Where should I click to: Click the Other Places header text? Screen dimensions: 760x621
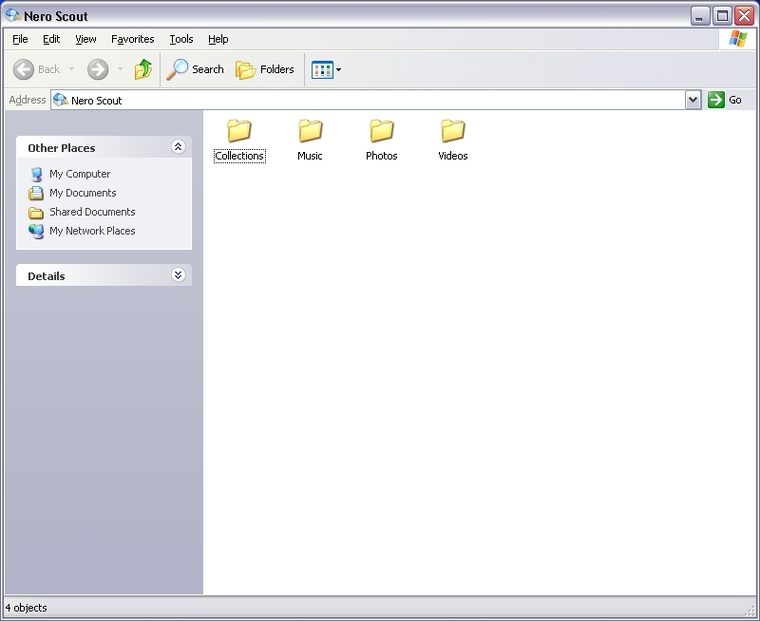click(62, 148)
